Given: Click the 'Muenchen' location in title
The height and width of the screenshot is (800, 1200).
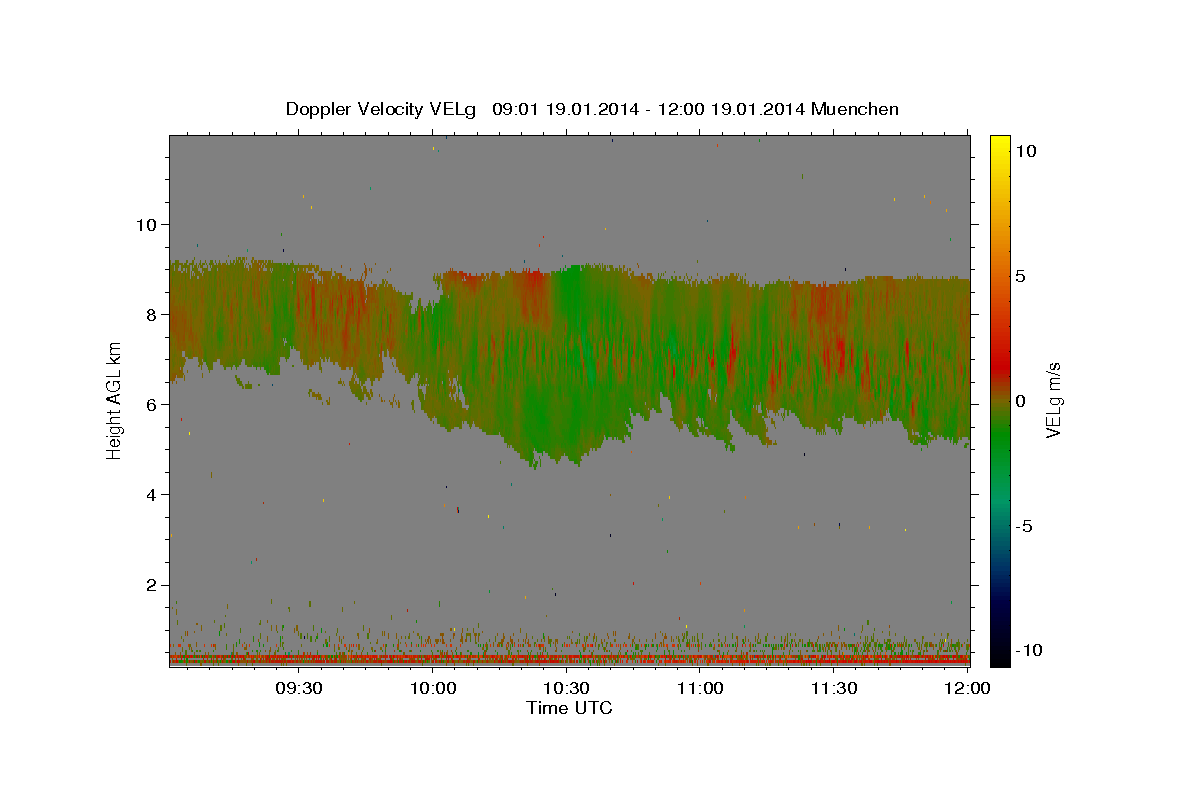Looking at the screenshot, I should click(x=855, y=109).
